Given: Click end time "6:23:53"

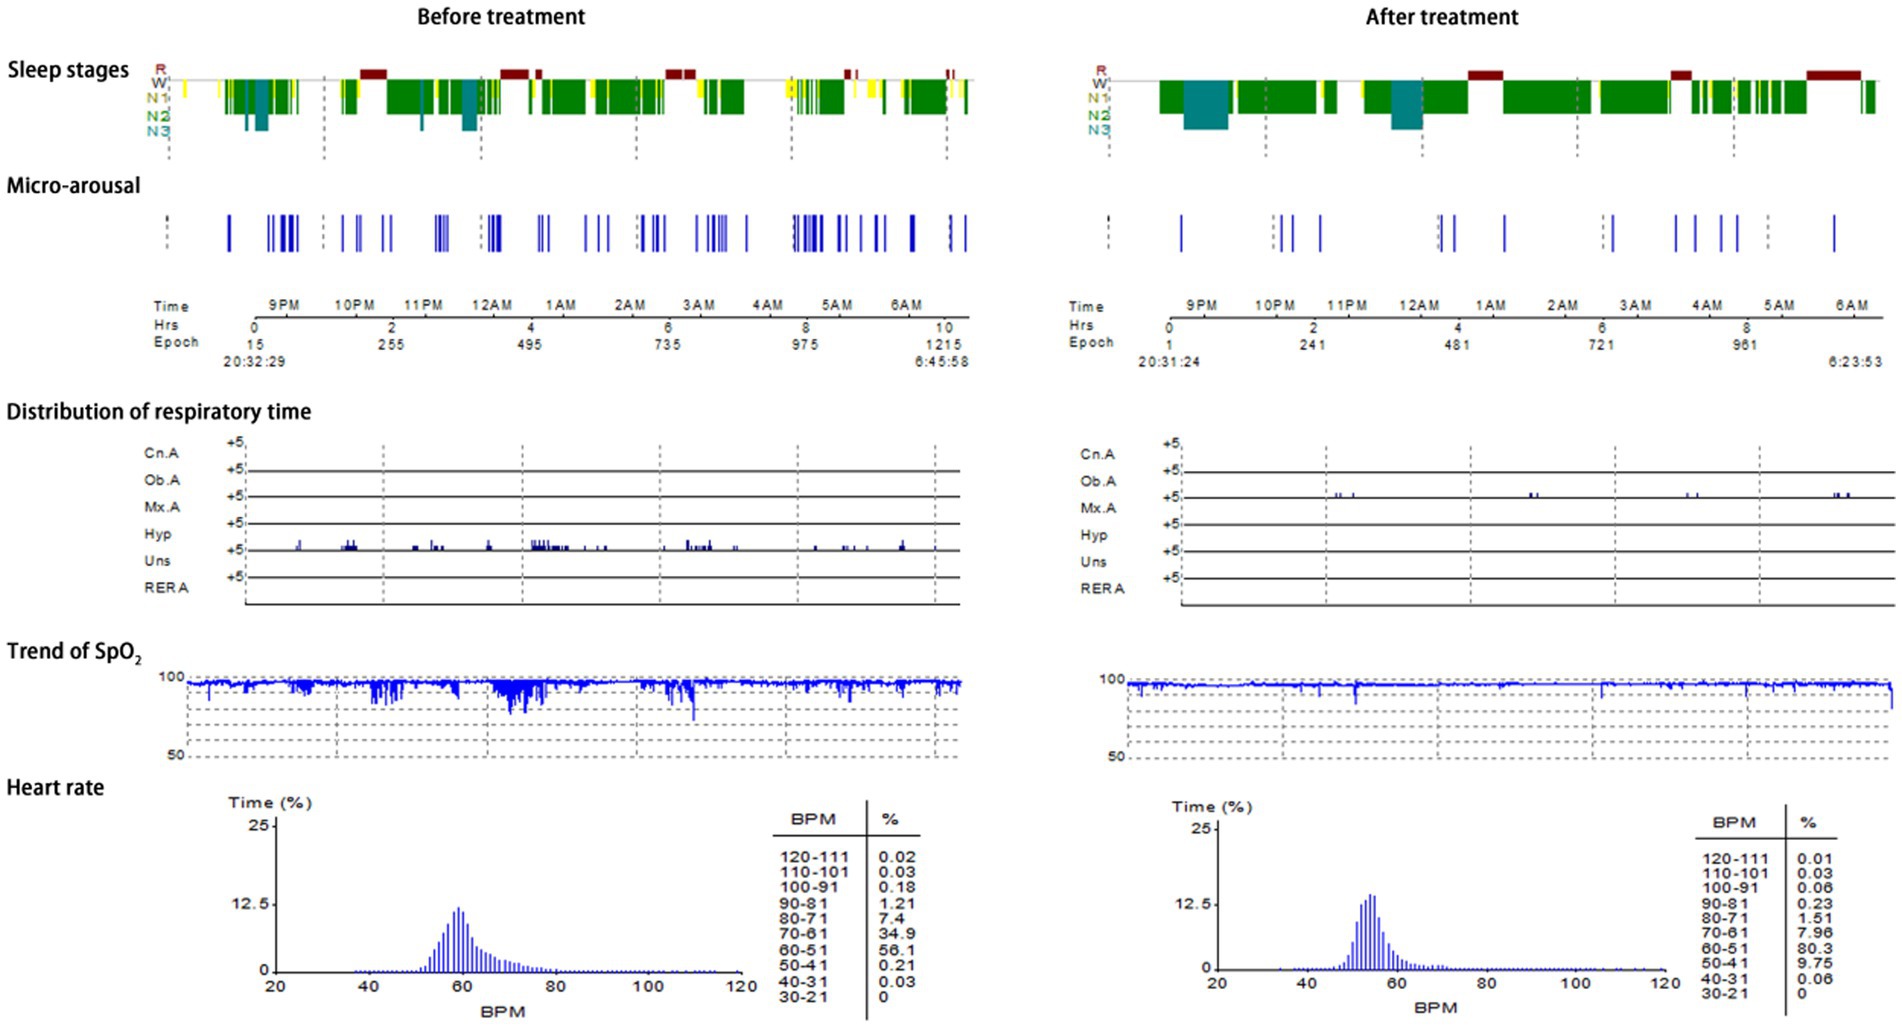Looking at the screenshot, I should pyautogui.click(x=1855, y=361).
